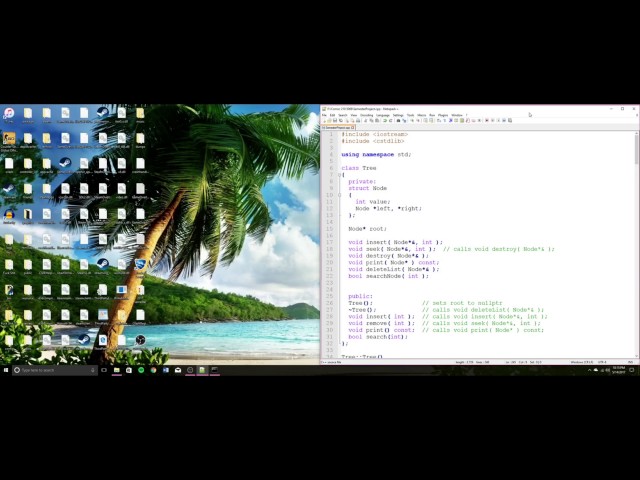Toggle INS mode in the status bar
Viewport: 640px width, 480px height.
point(630,362)
